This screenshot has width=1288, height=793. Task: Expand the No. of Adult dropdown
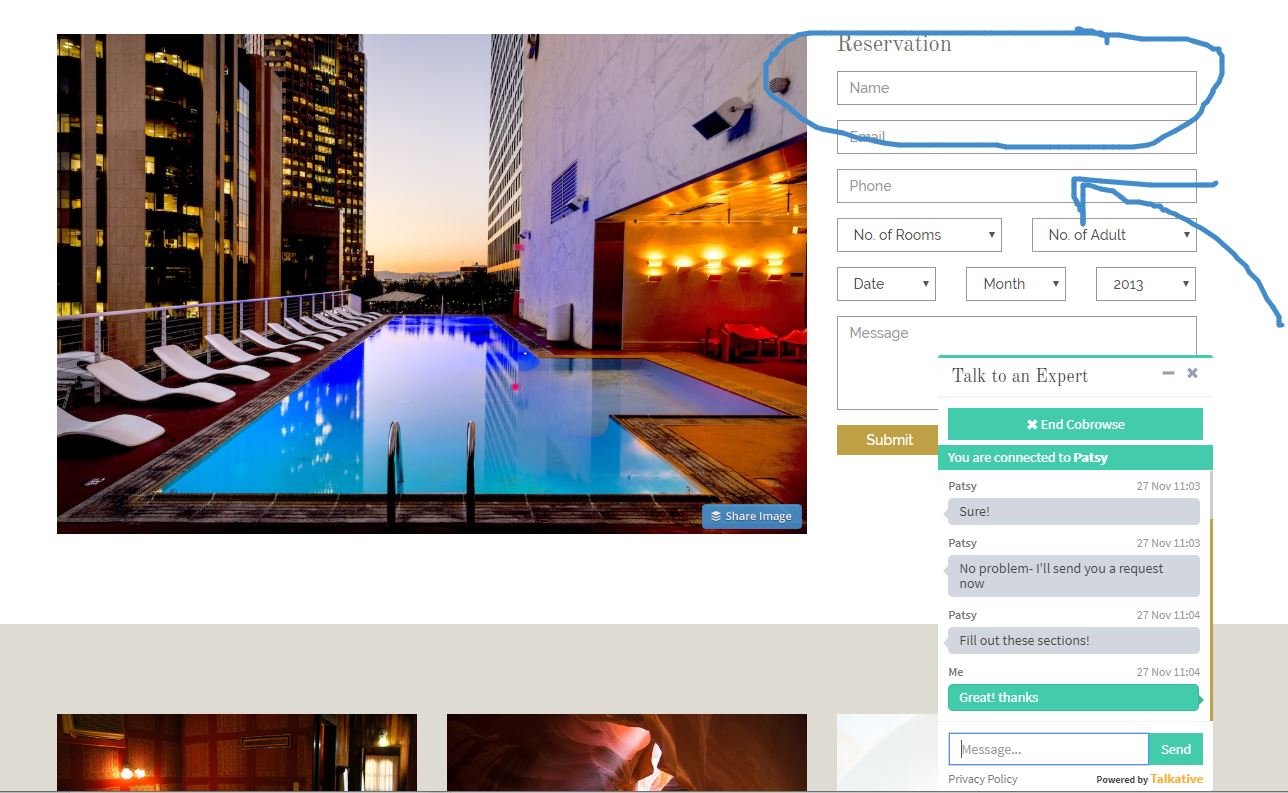(x=1114, y=235)
